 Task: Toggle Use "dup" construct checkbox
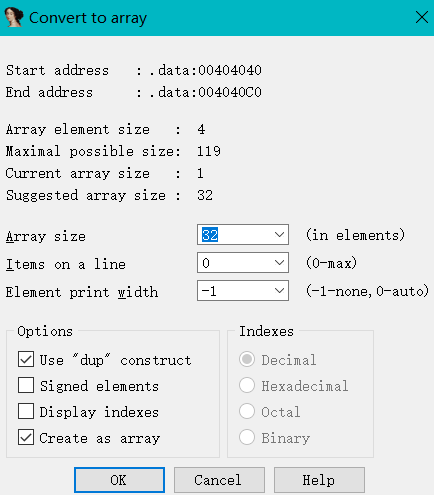(x=26, y=359)
